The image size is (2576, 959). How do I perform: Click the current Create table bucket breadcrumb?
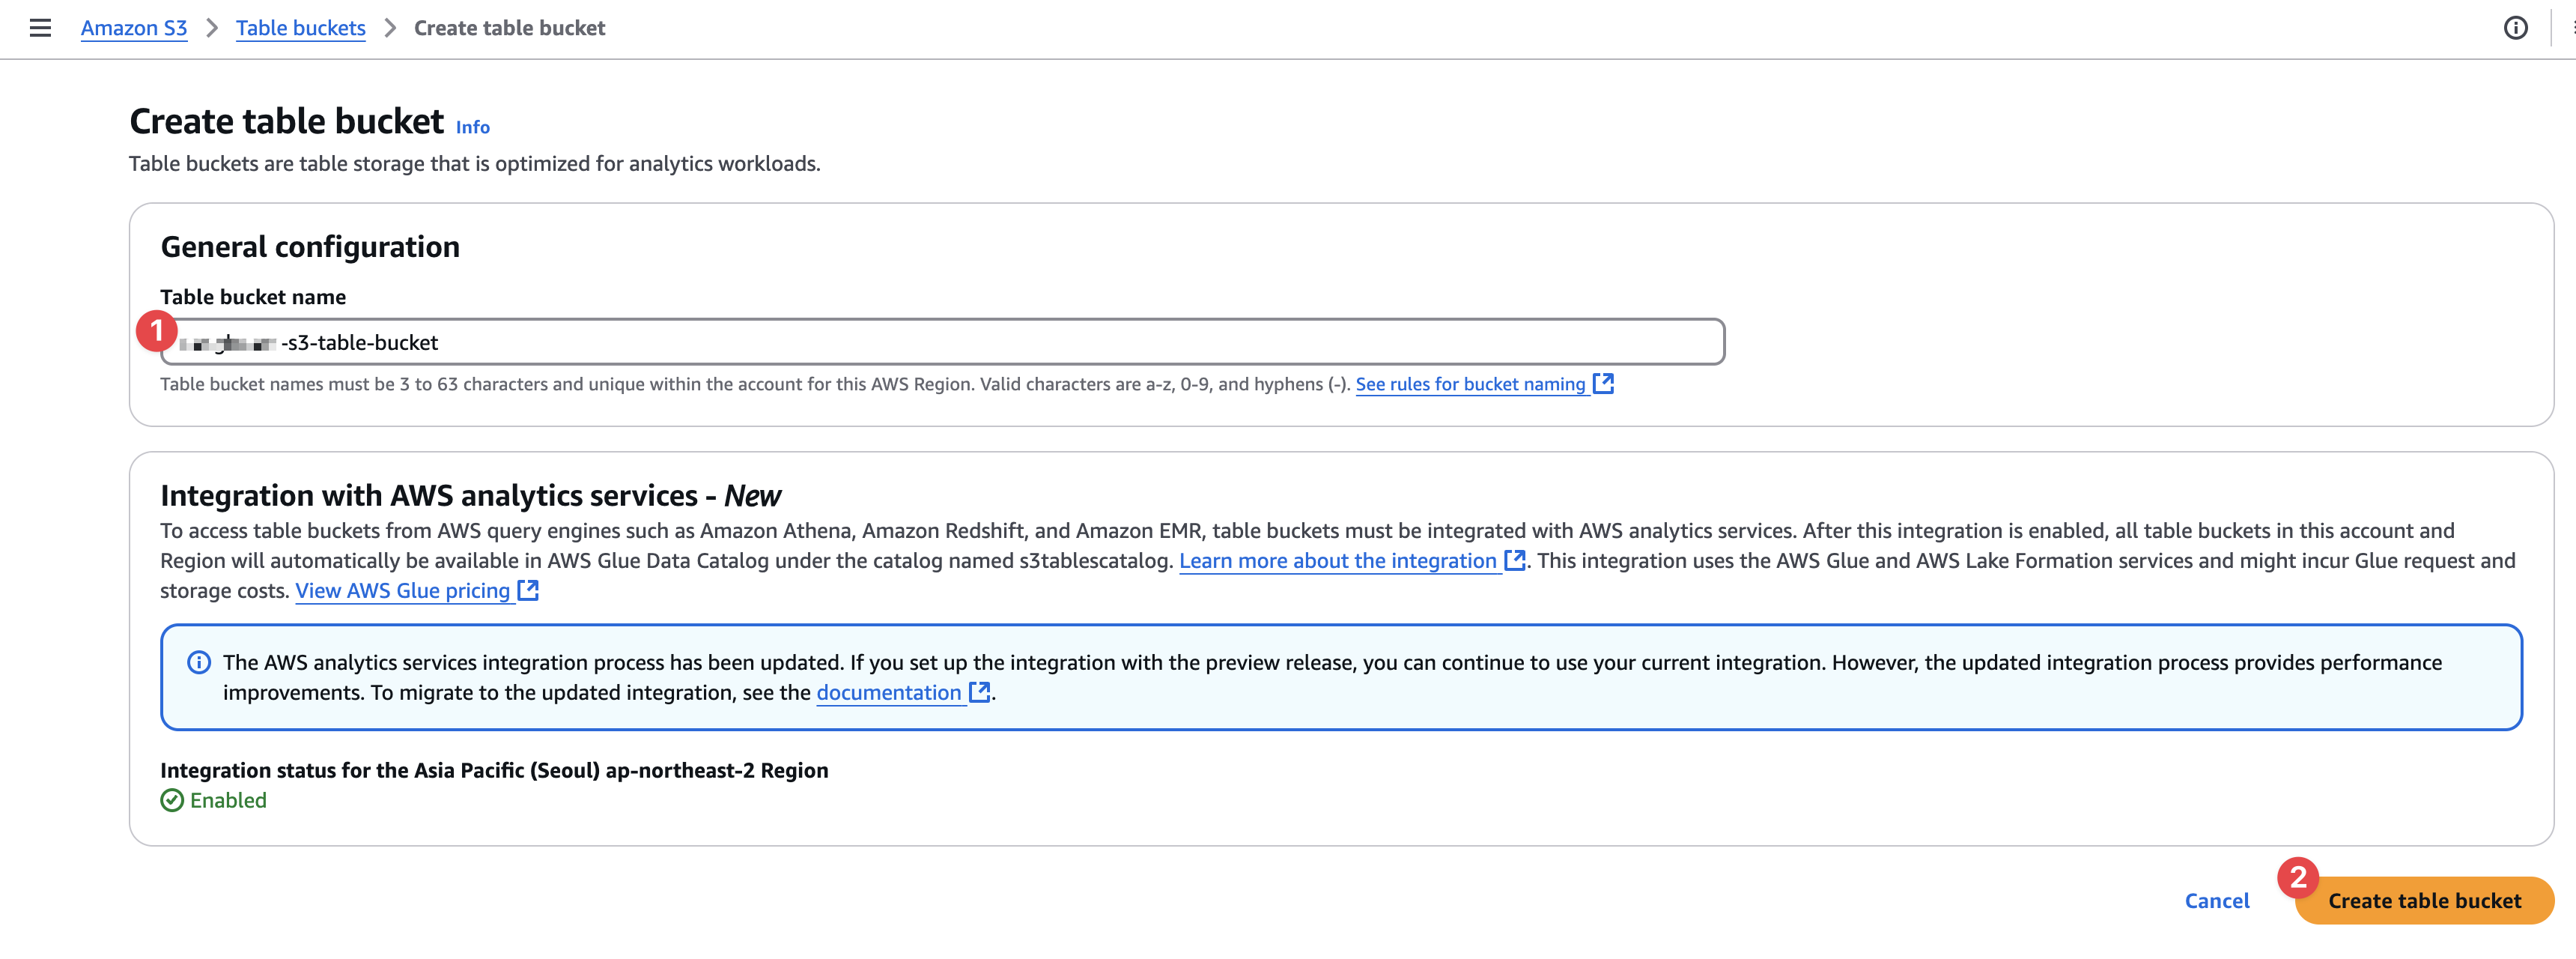point(509,28)
